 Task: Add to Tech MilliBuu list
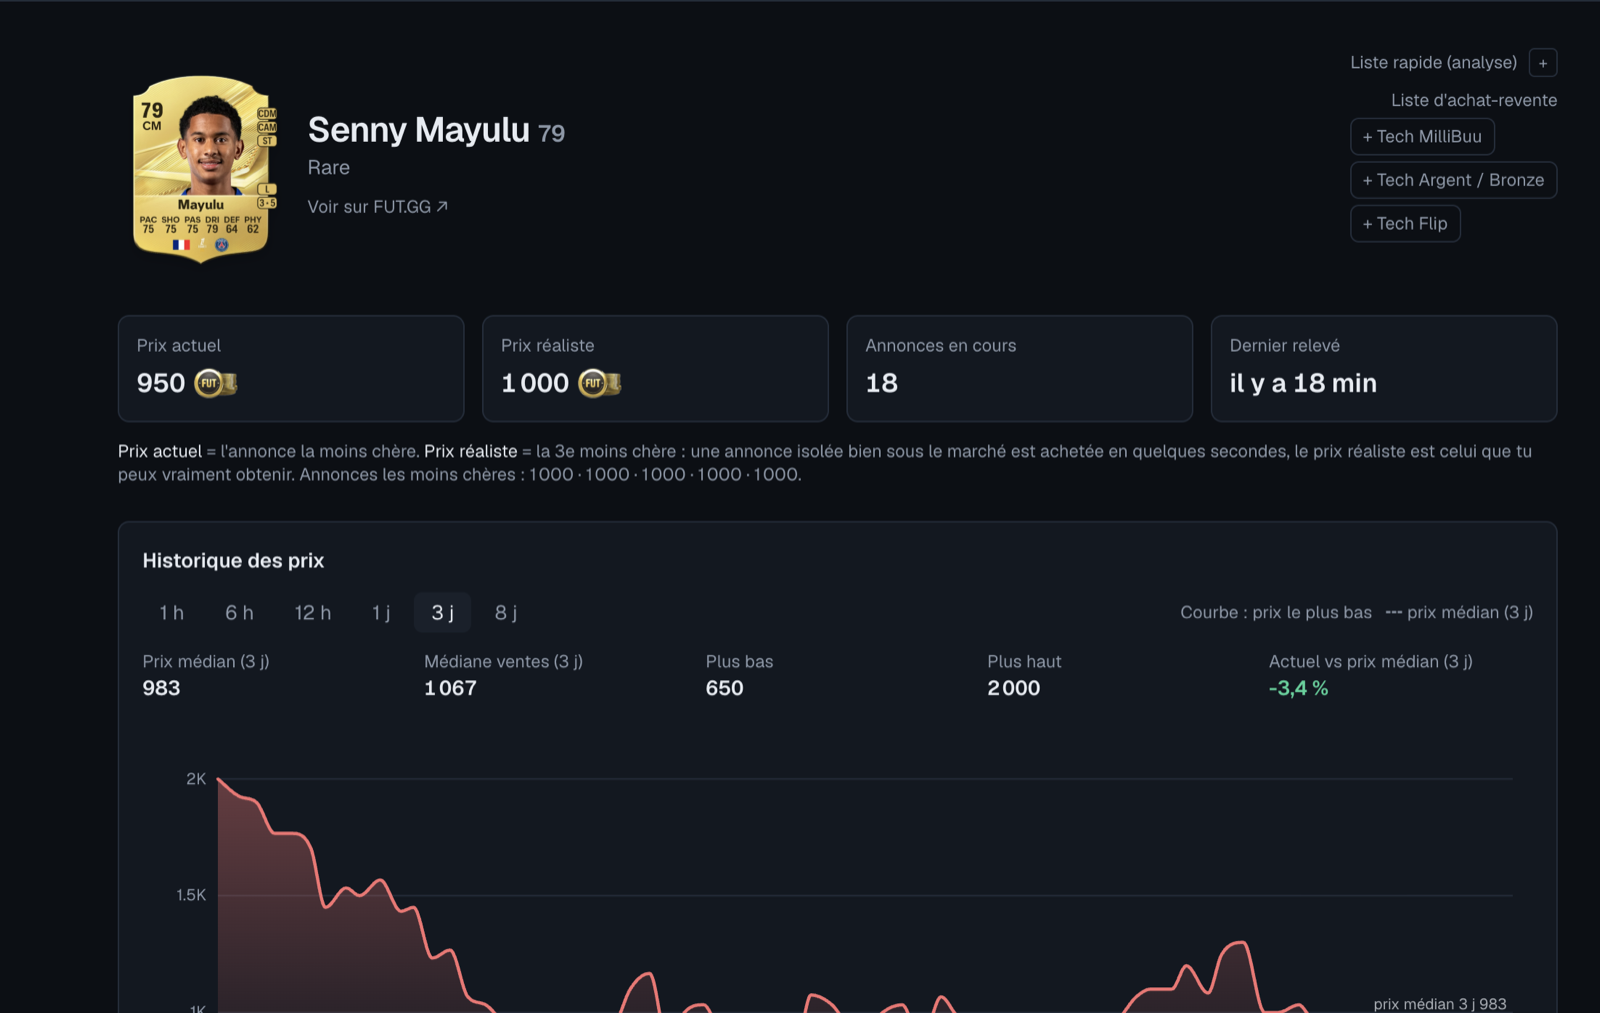(1422, 137)
